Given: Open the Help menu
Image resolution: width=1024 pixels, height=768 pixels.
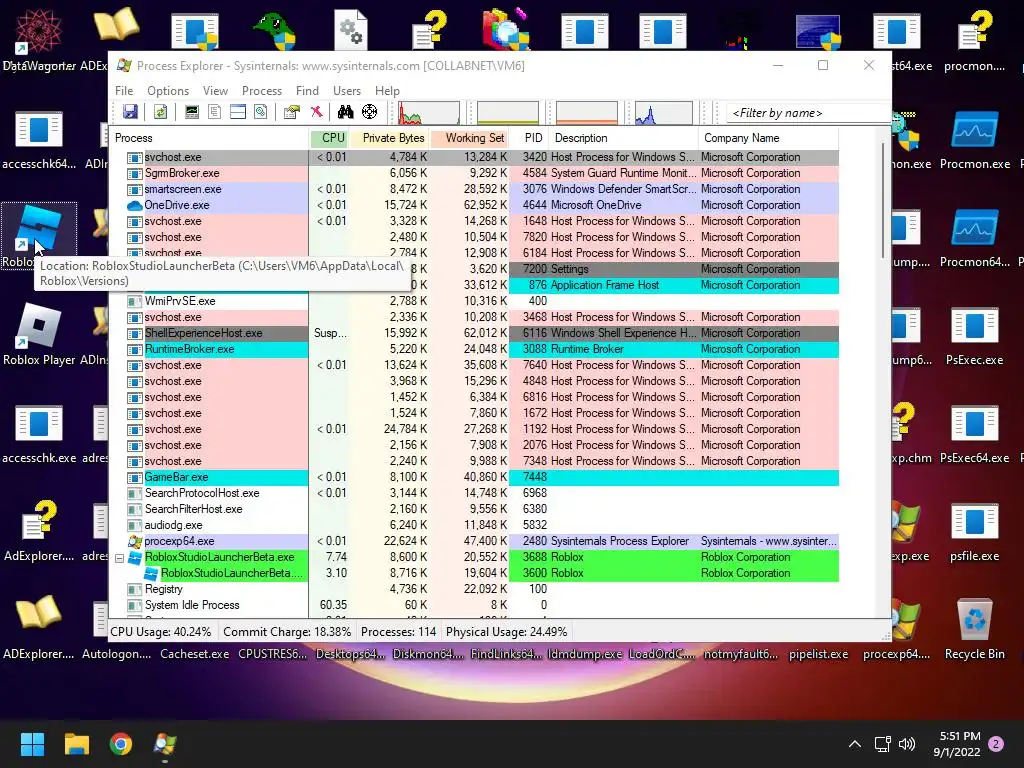Looking at the screenshot, I should point(387,91).
